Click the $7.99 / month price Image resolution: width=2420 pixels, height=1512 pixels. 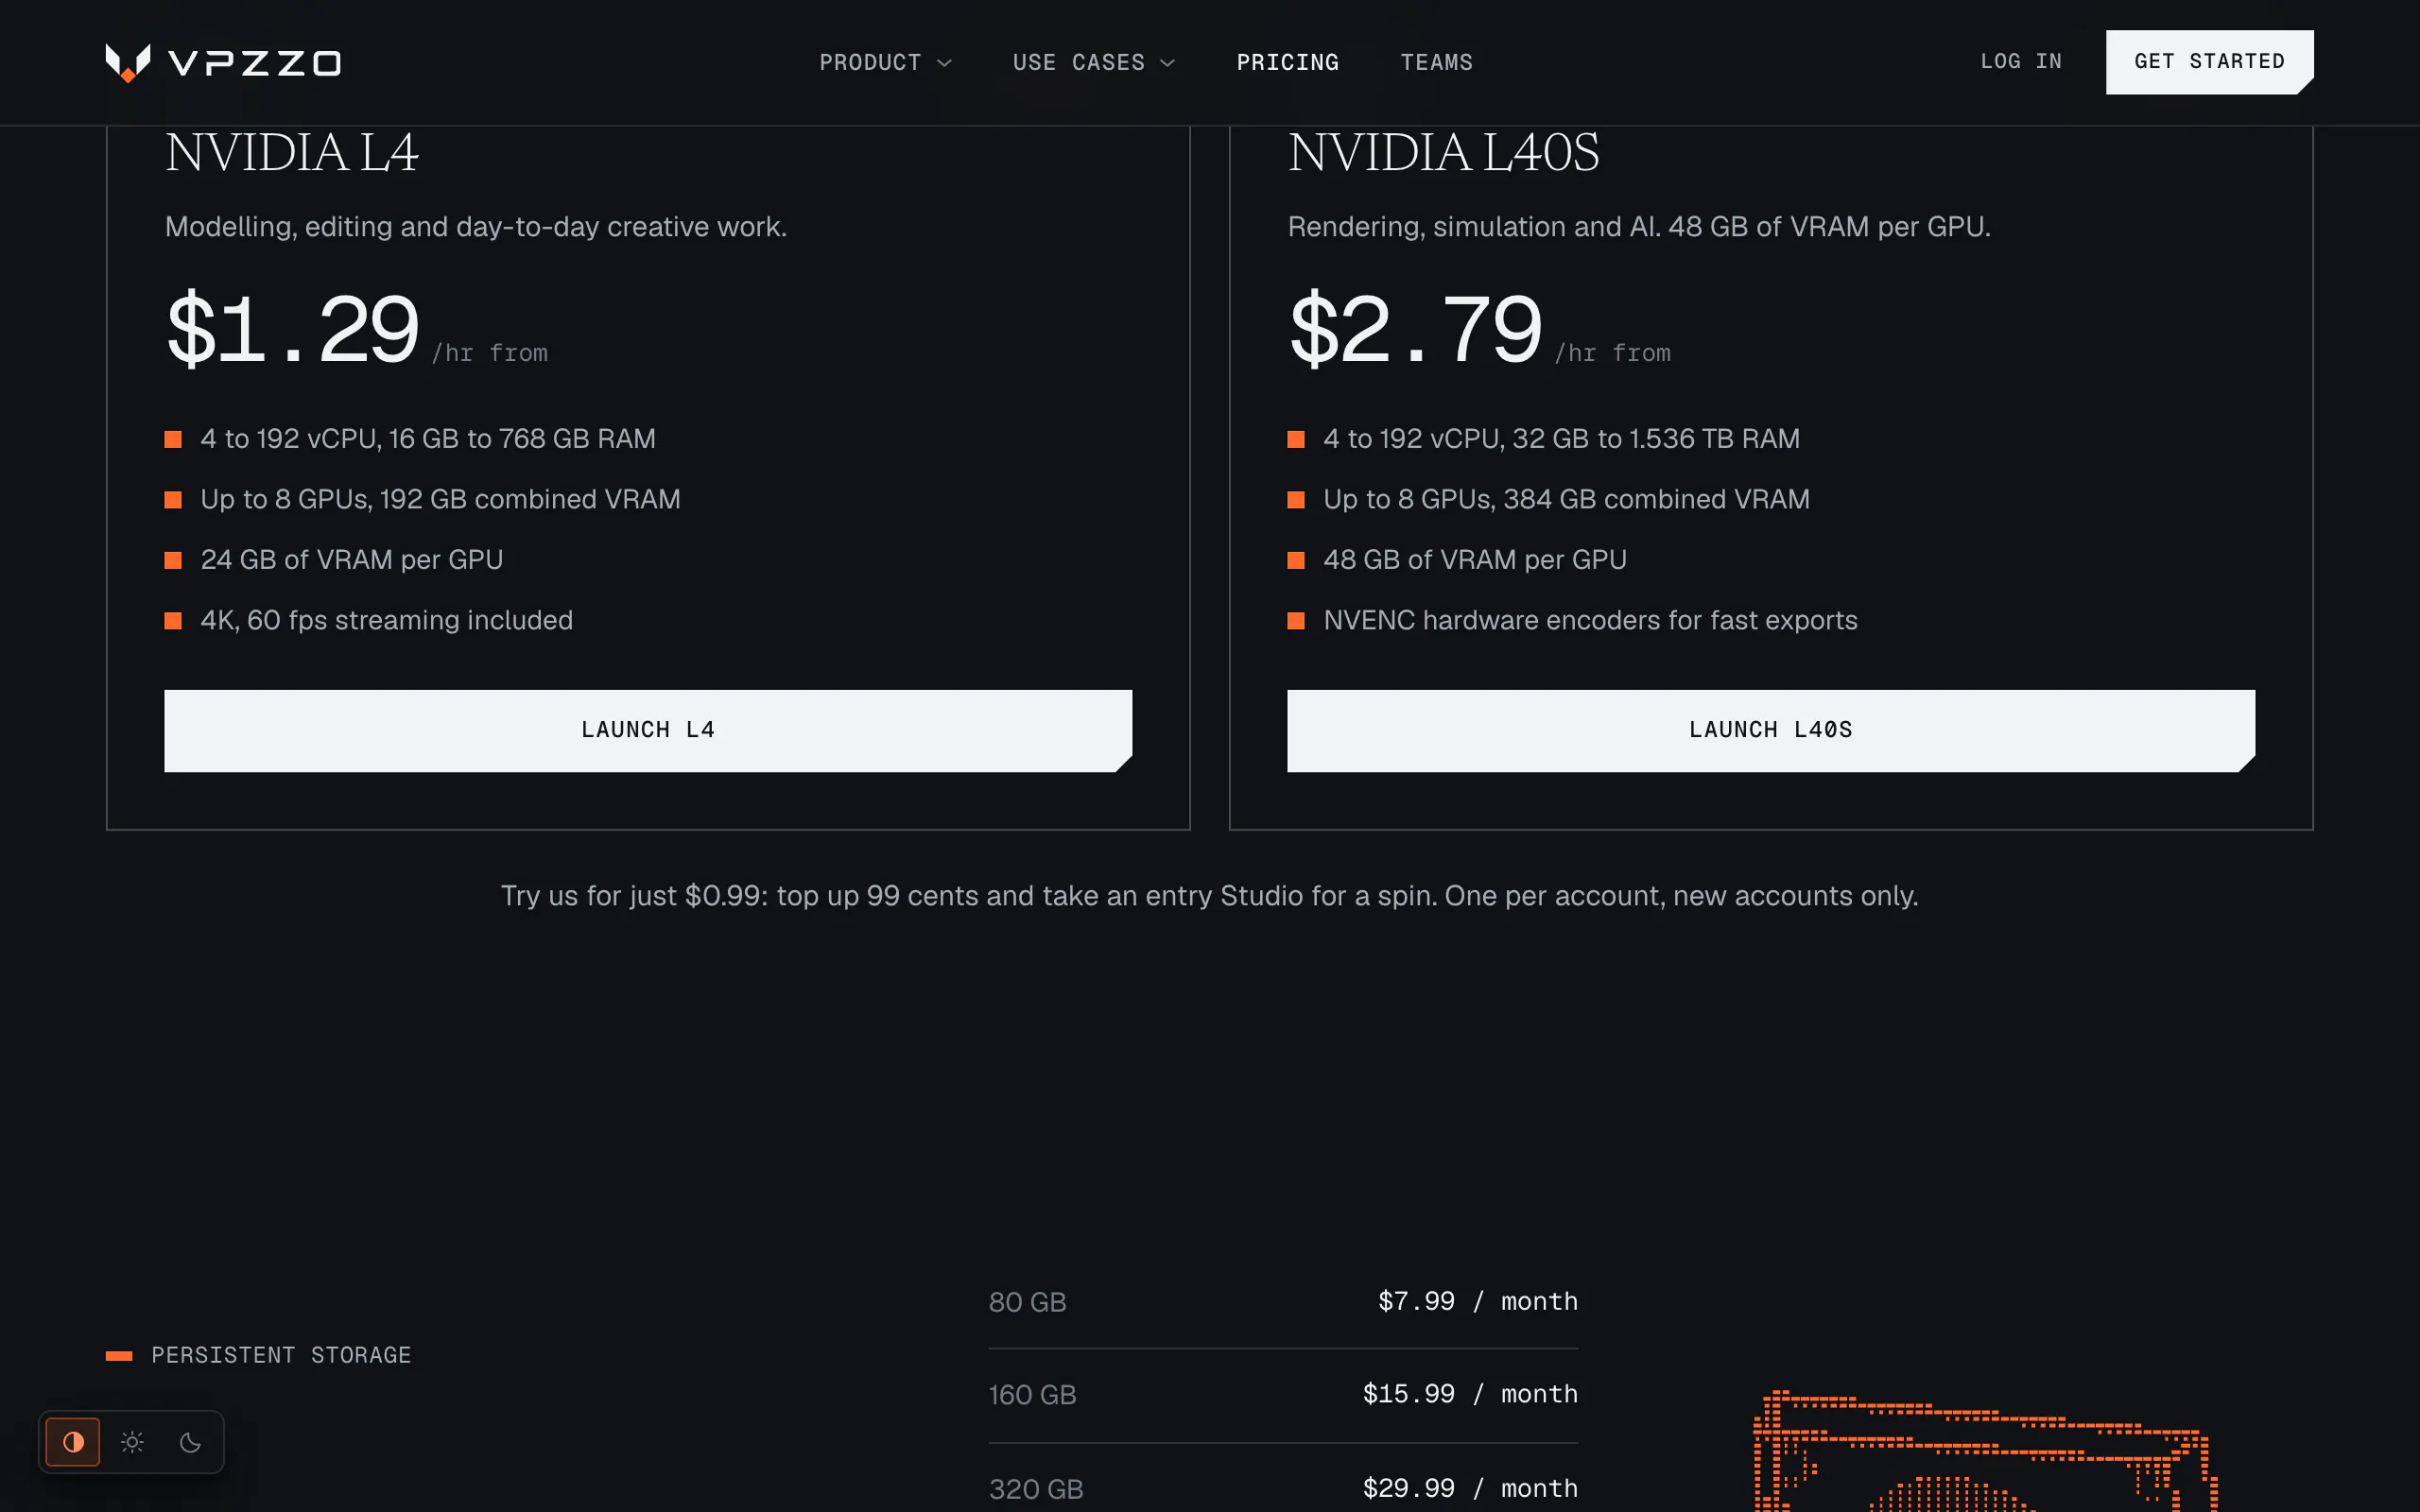click(1478, 1301)
